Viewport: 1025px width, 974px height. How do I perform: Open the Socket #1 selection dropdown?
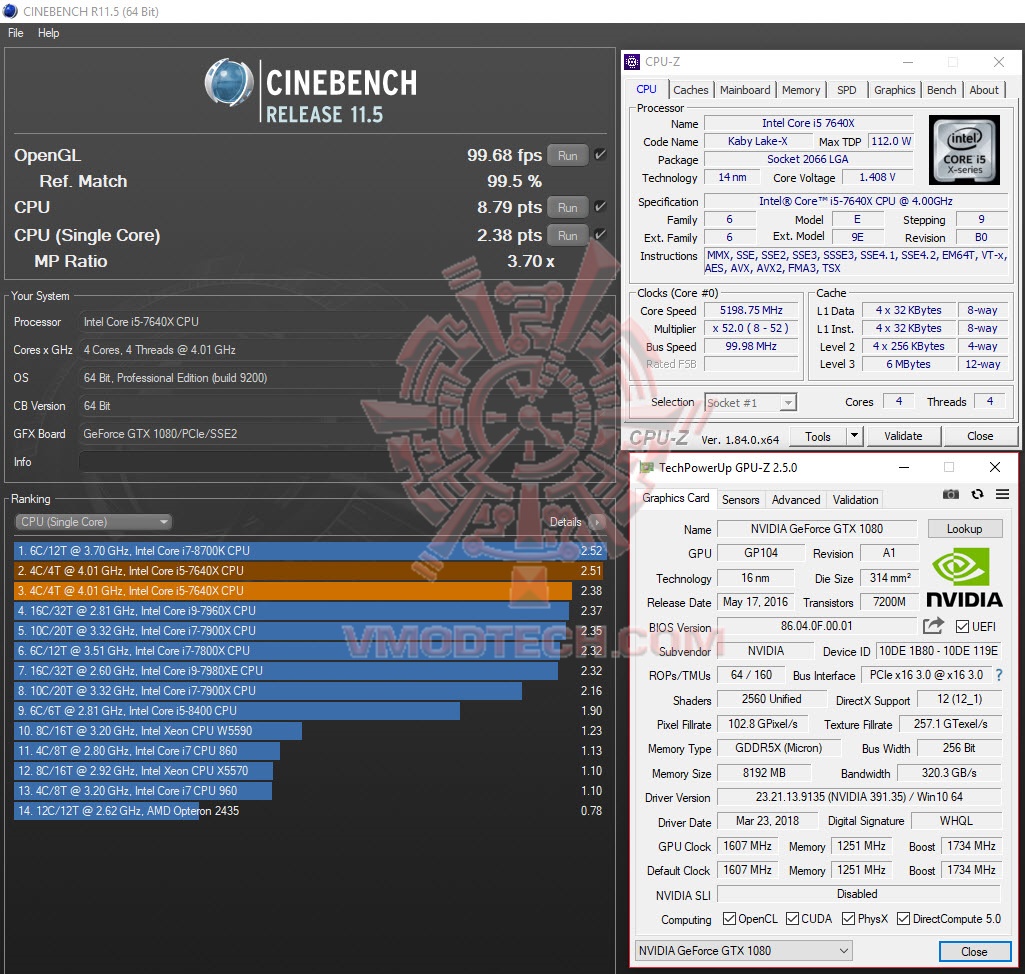[750, 403]
